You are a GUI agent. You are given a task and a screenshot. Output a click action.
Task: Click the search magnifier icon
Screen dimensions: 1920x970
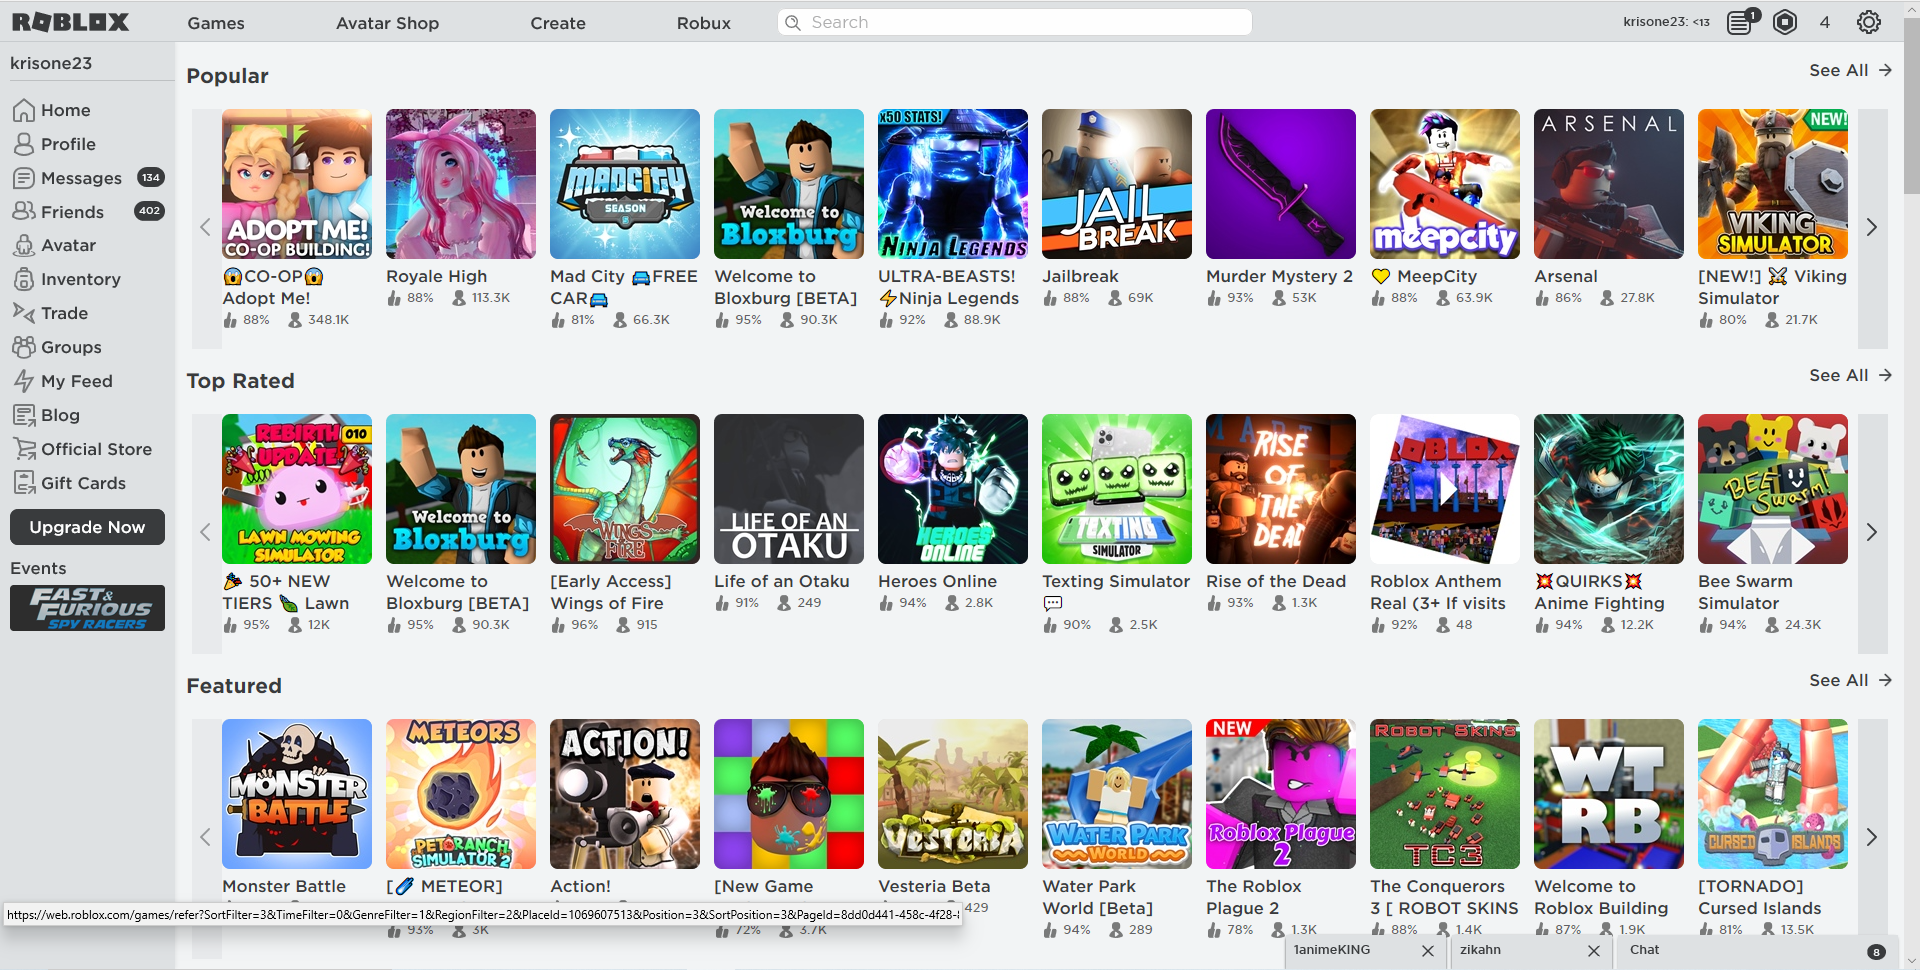pos(793,22)
